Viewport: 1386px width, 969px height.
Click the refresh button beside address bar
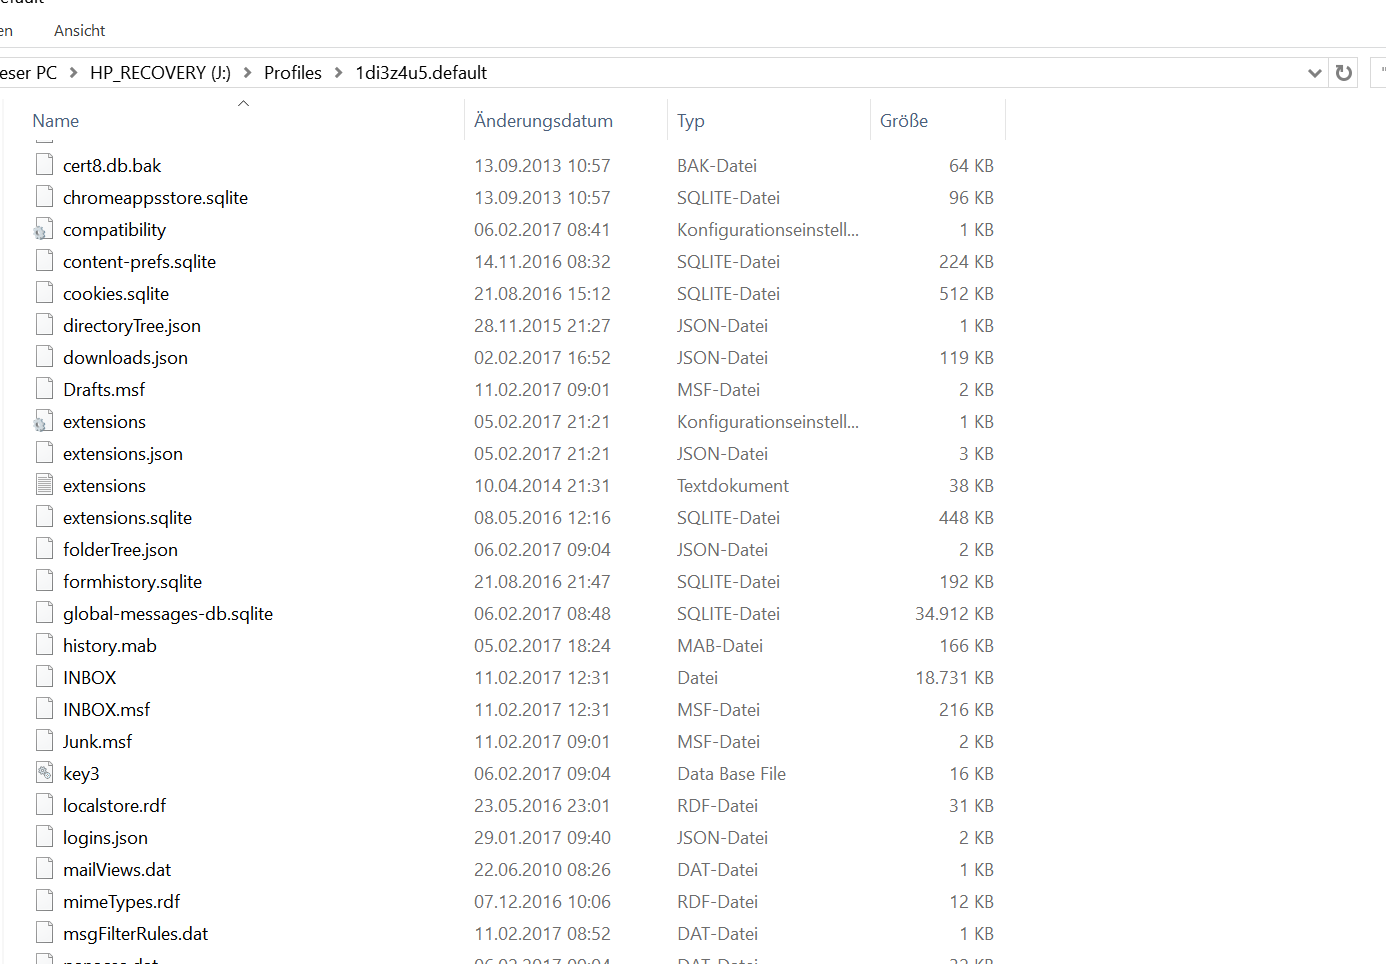1344,73
